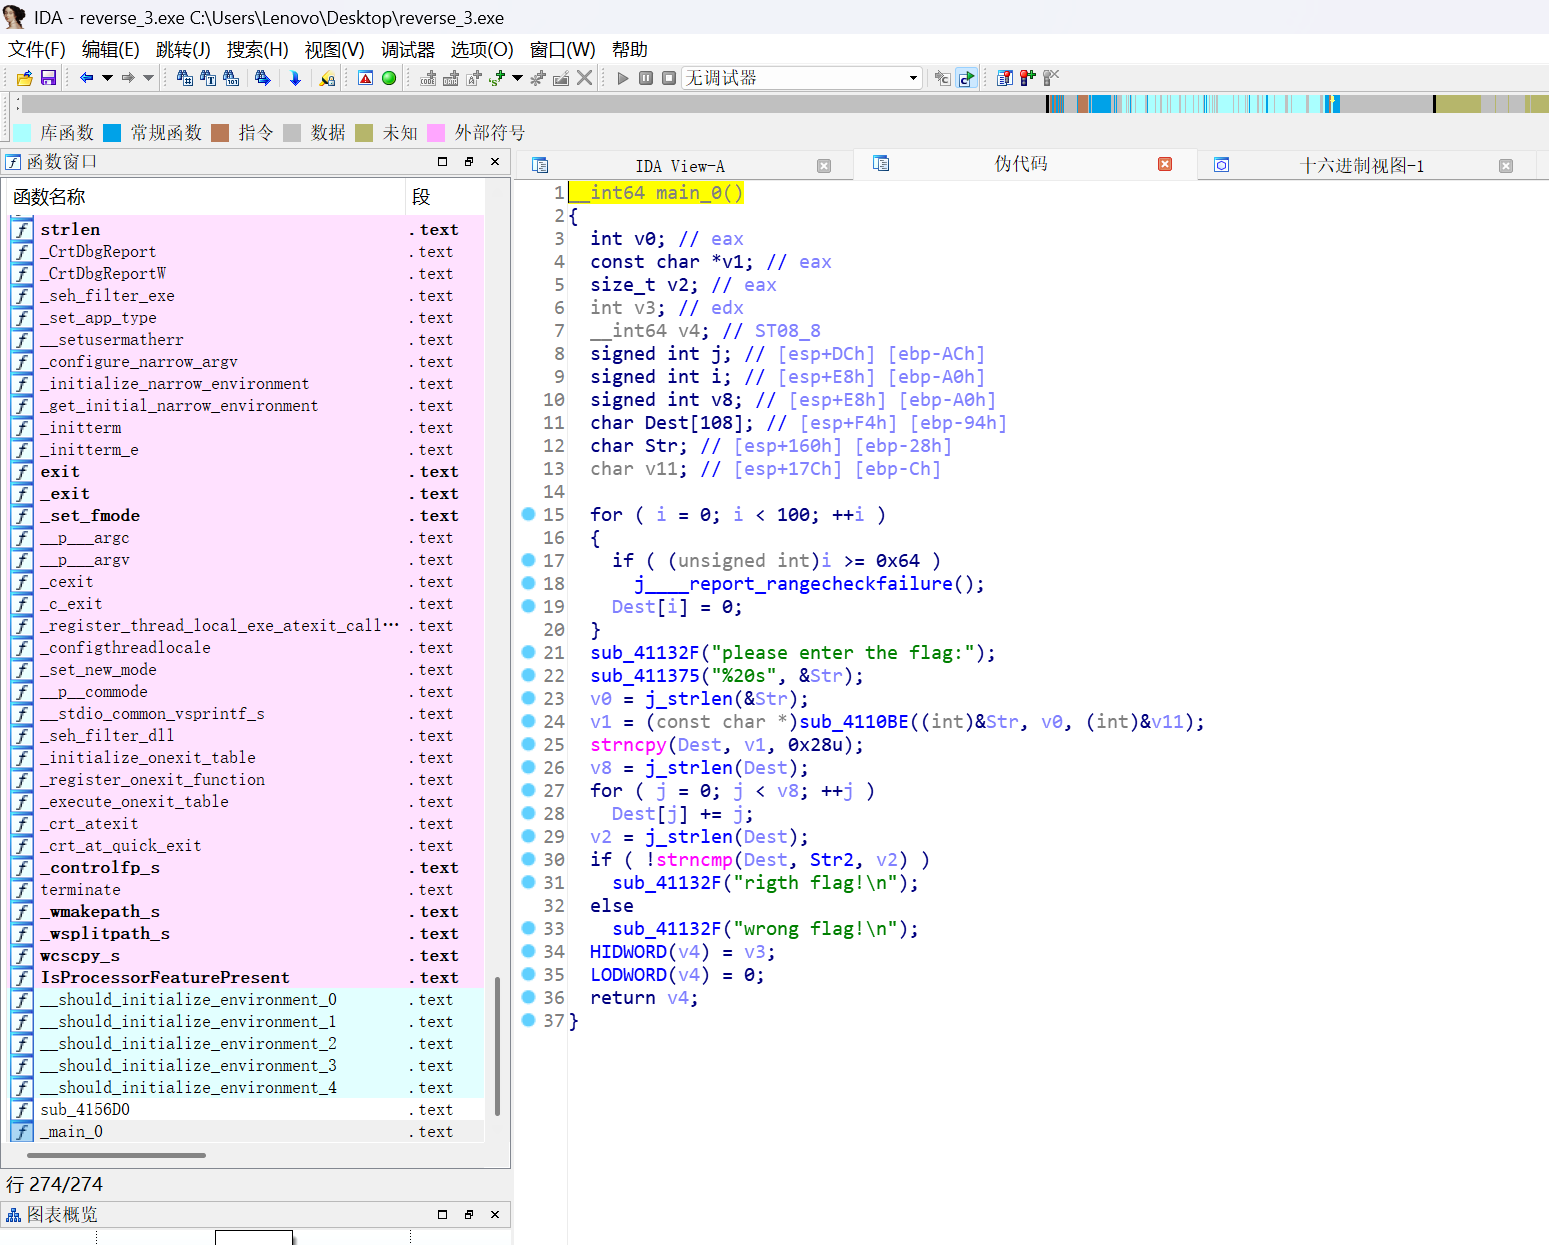
Task: Click the blue 常规函数 legend color swatch
Action: coord(112,133)
